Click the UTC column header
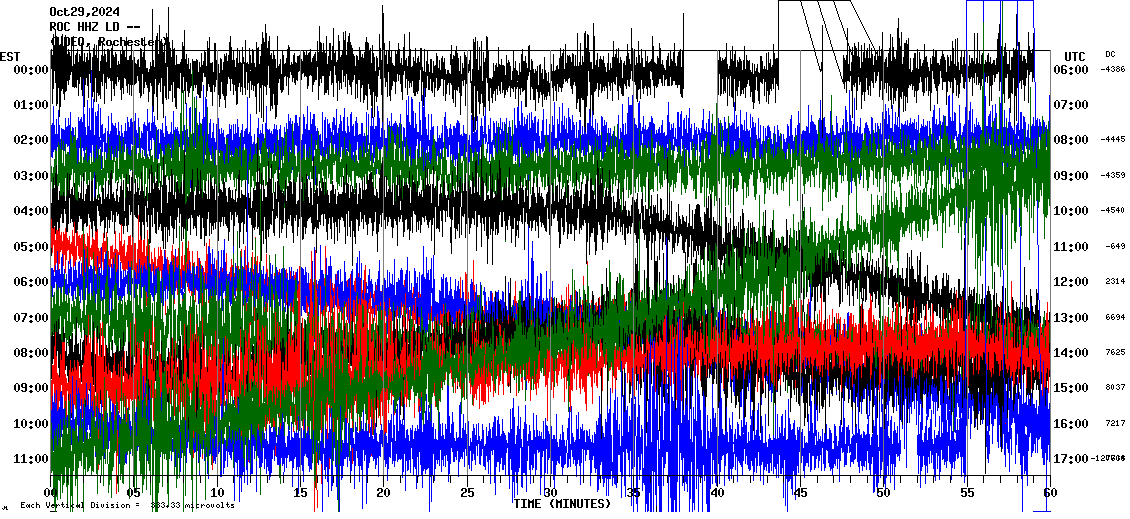Screen dimensions: 1130x519 pos(1075,56)
